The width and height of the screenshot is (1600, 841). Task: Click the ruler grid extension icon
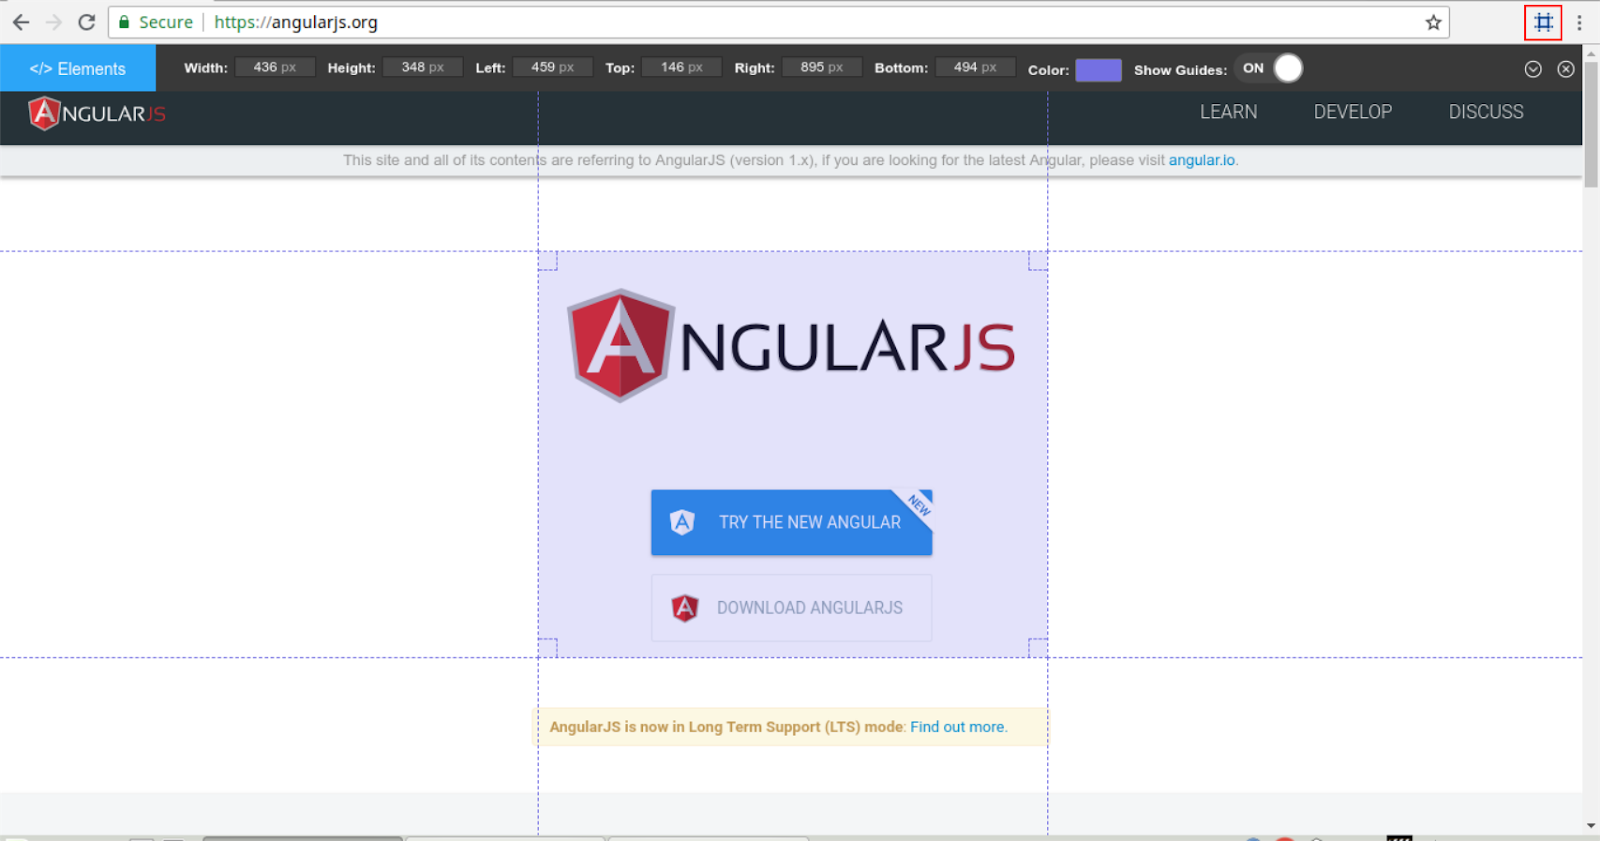(1543, 22)
